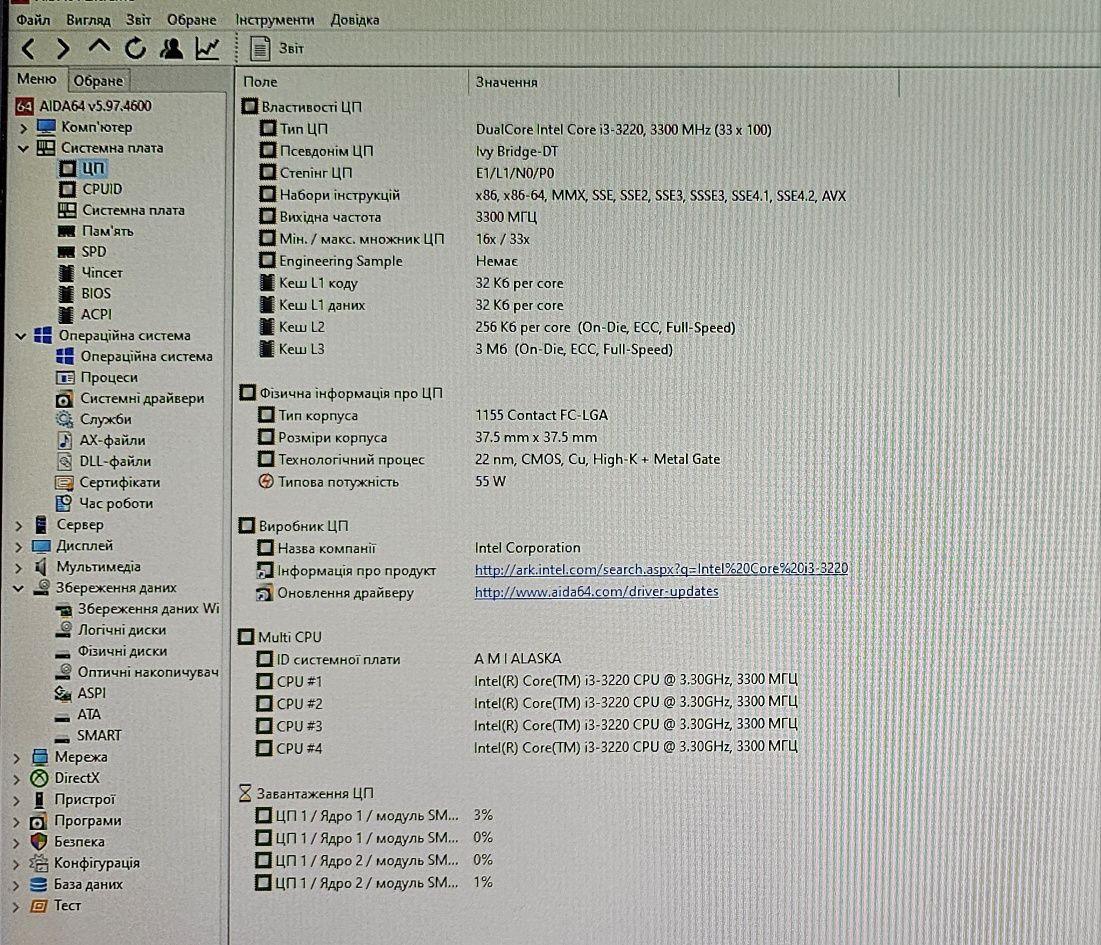Open the Звіт menu in menu bar
The width and height of the screenshot is (1101, 945).
pyautogui.click(x=138, y=20)
